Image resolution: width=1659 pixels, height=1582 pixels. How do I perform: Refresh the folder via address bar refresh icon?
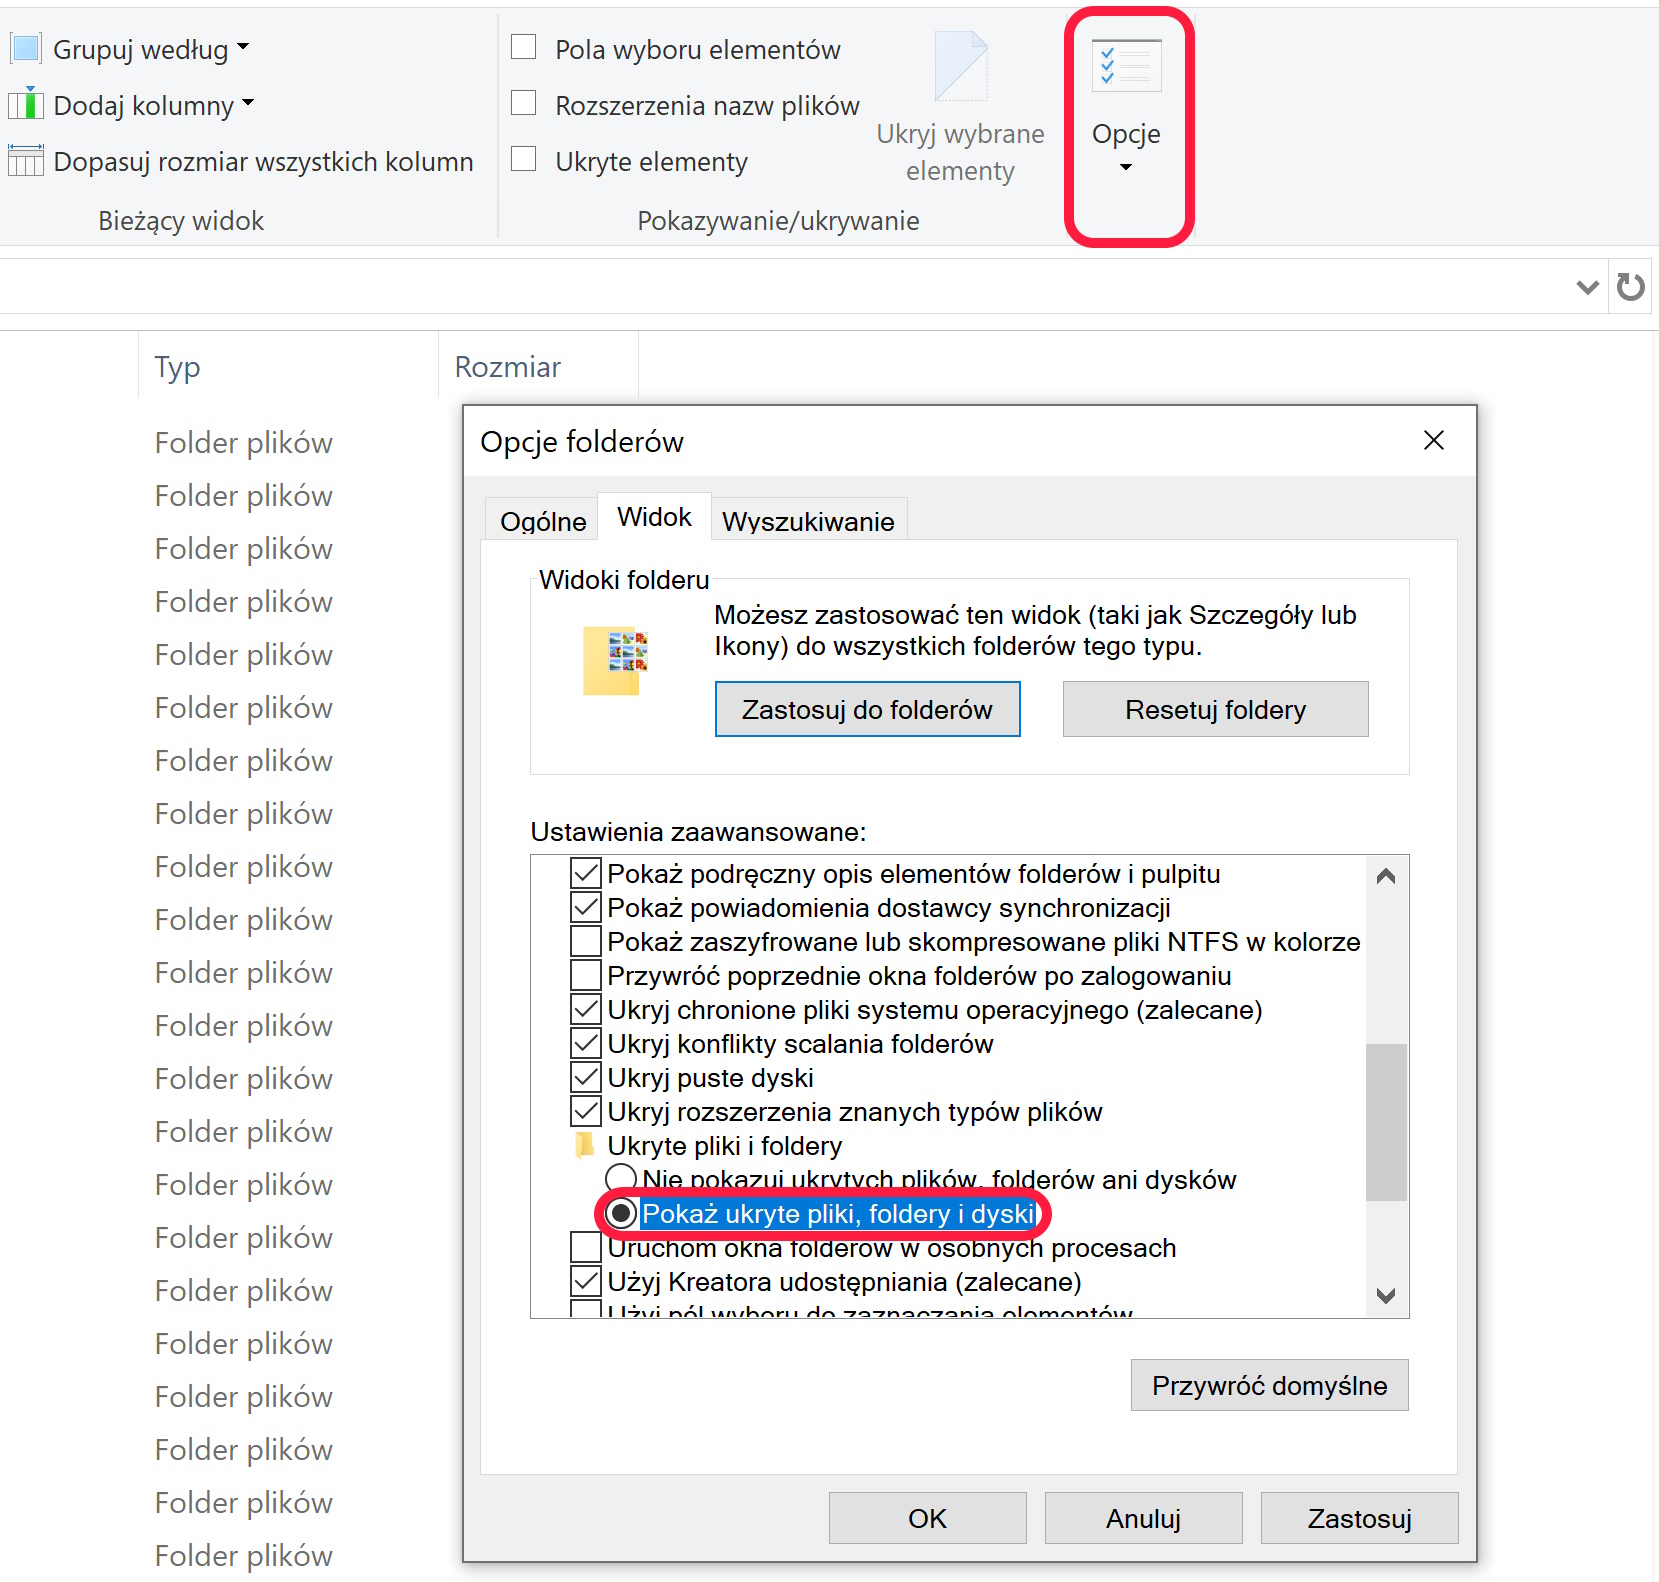pos(1631,287)
